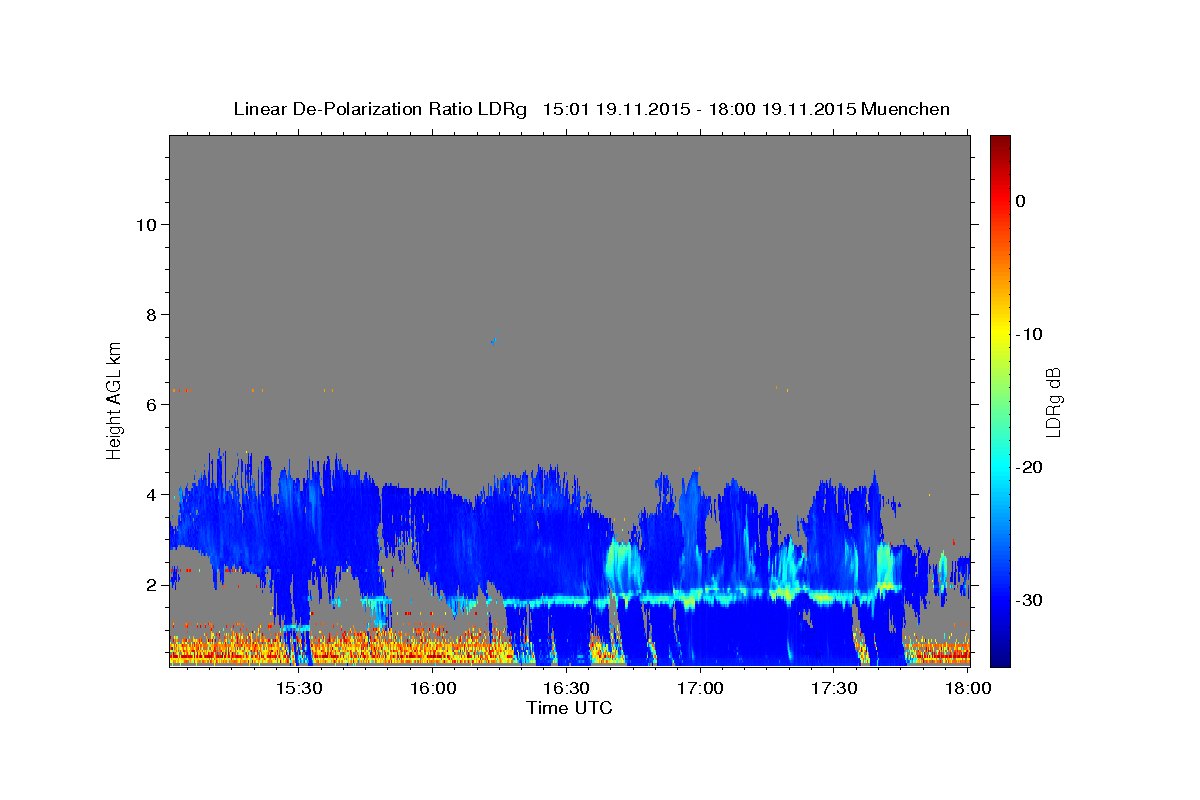Click the 17:30 time tick label

(834, 689)
